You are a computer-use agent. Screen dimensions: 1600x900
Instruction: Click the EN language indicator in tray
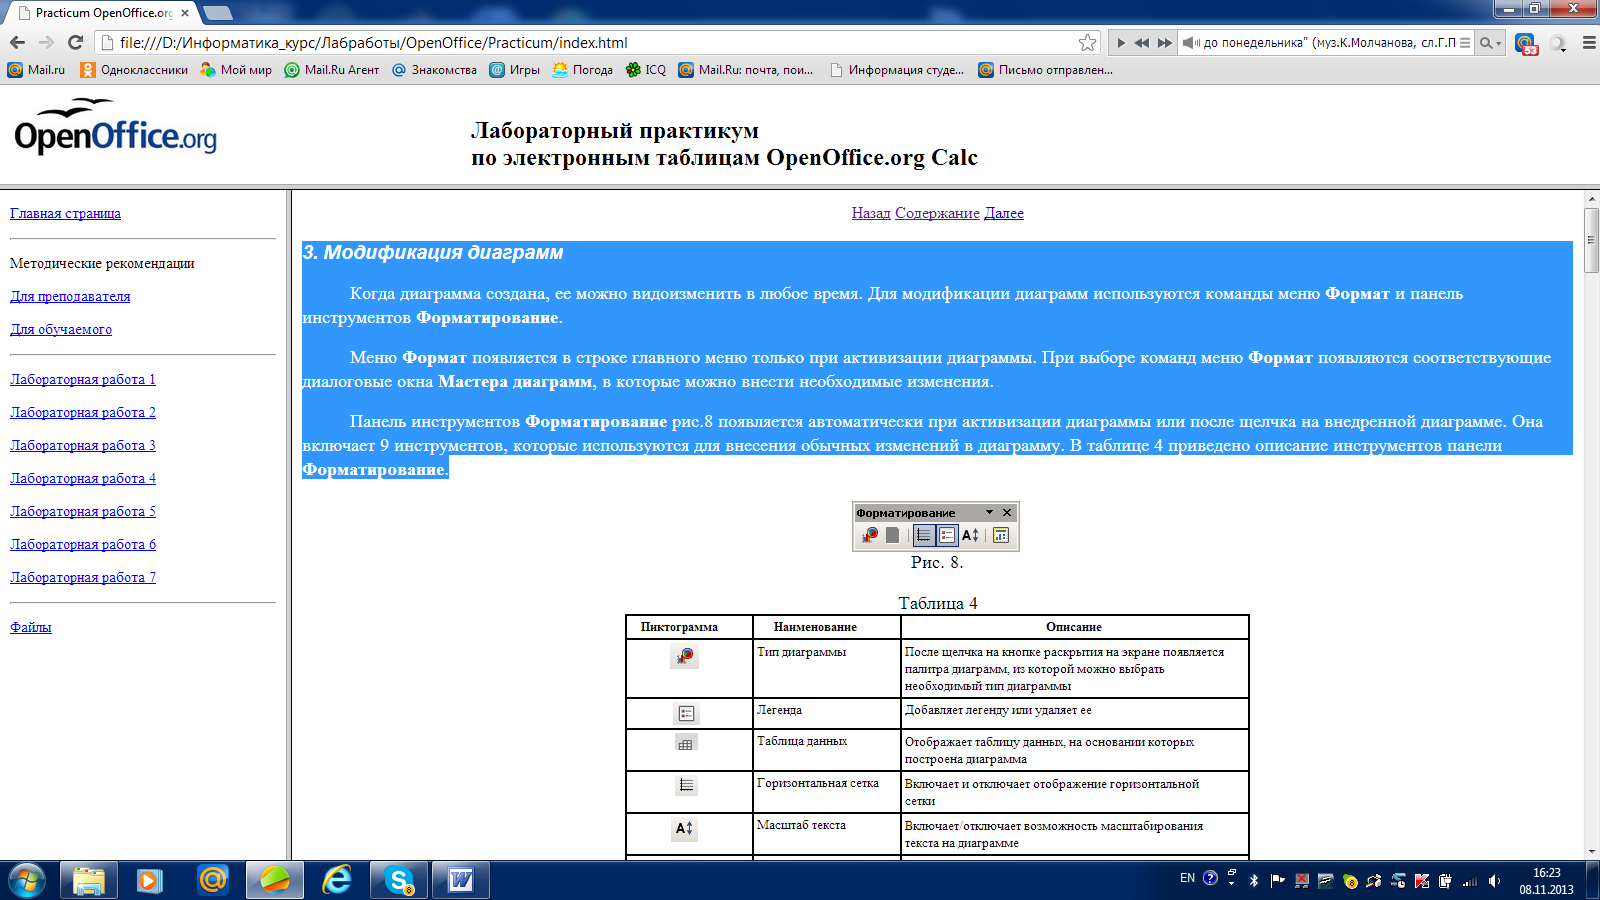1187,879
